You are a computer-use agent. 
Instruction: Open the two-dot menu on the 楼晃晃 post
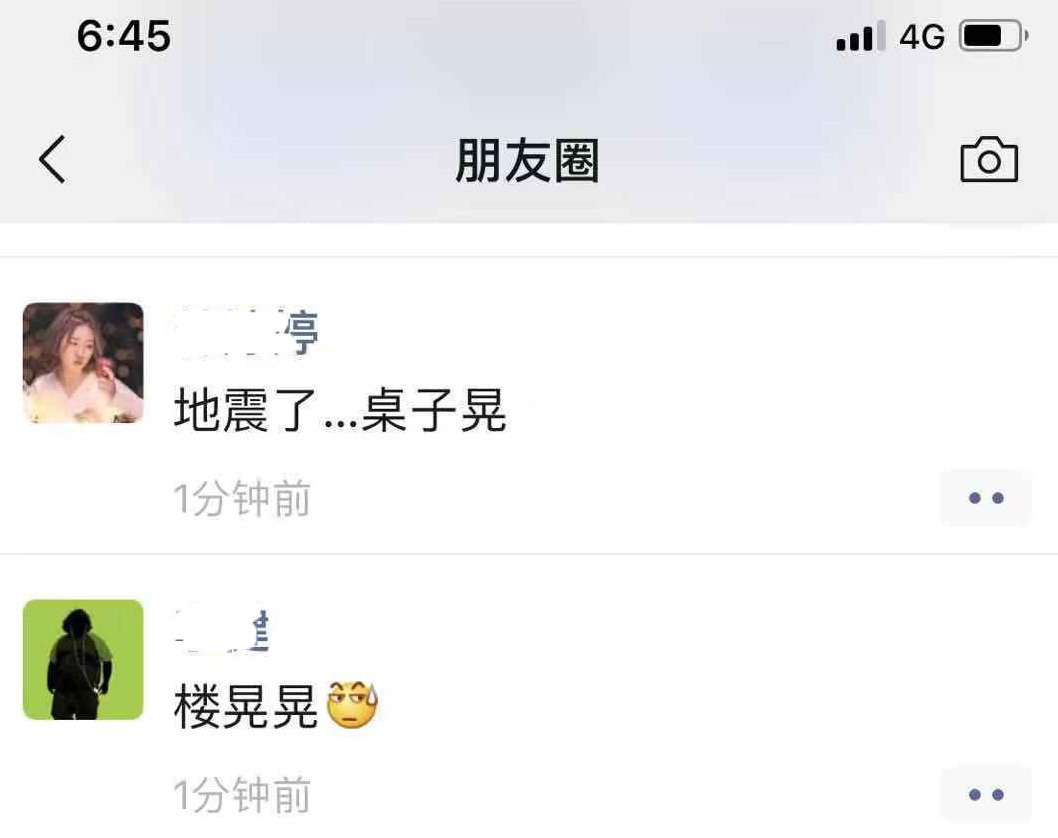(986, 794)
